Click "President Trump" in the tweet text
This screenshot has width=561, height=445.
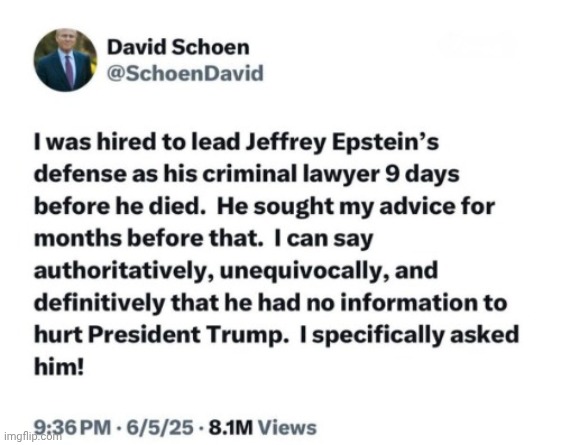pyautogui.click(x=188, y=335)
